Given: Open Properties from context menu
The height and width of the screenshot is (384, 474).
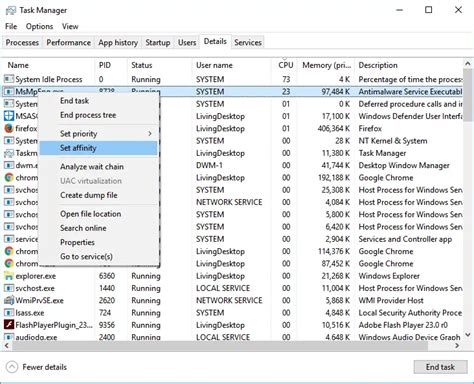Looking at the screenshot, I should [x=98, y=242].
